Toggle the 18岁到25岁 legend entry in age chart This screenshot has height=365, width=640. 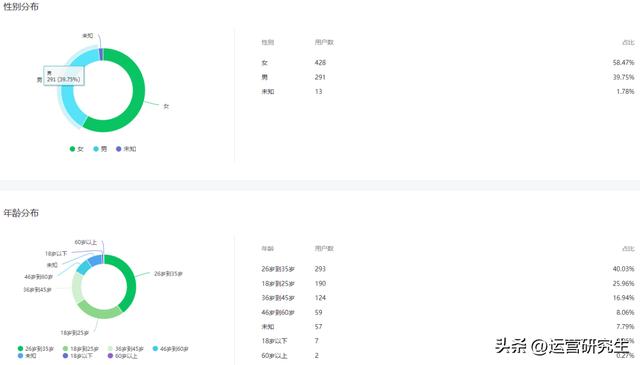coord(80,349)
